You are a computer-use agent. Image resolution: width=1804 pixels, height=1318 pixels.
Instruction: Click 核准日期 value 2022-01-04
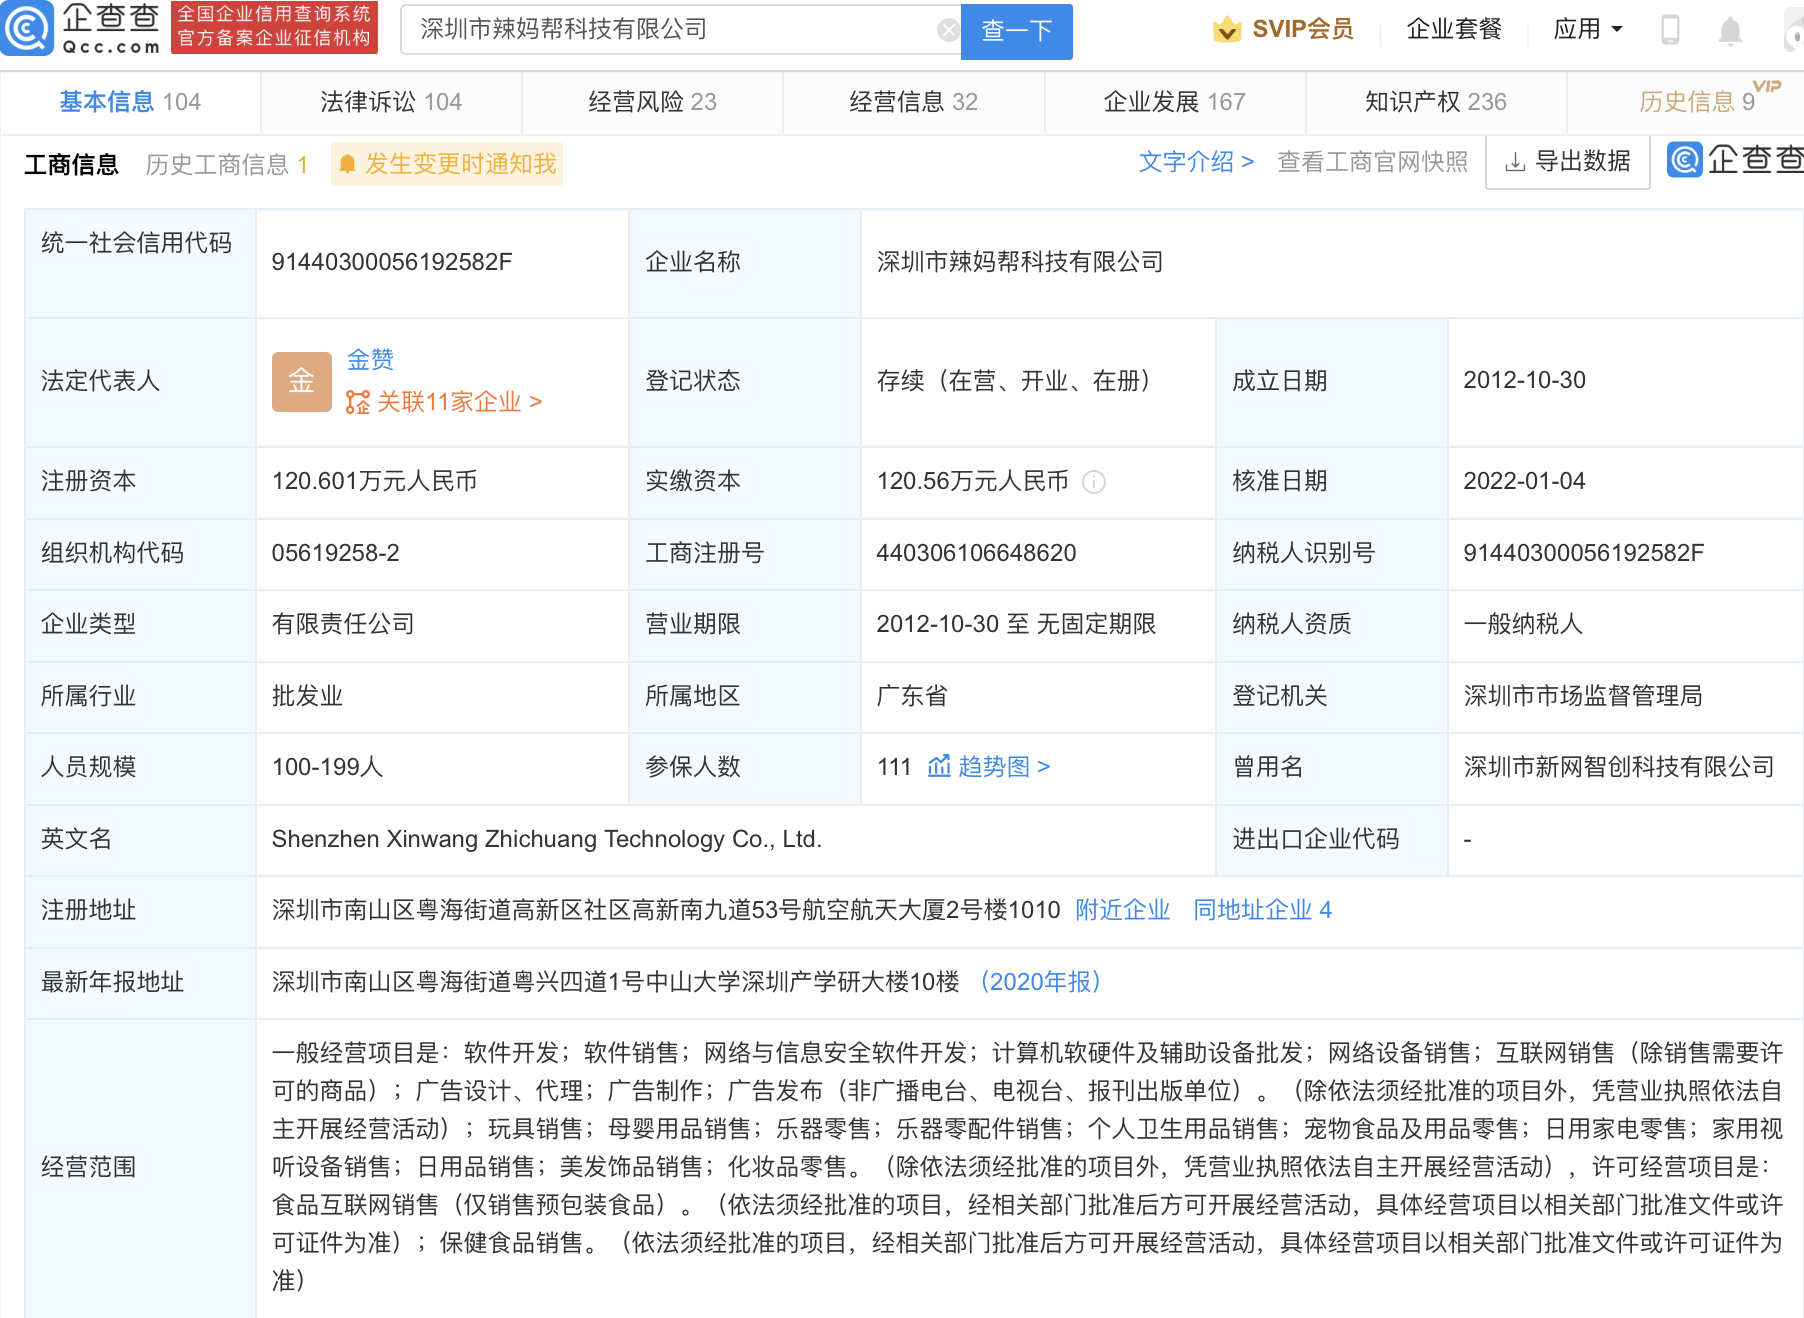tap(1524, 481)
